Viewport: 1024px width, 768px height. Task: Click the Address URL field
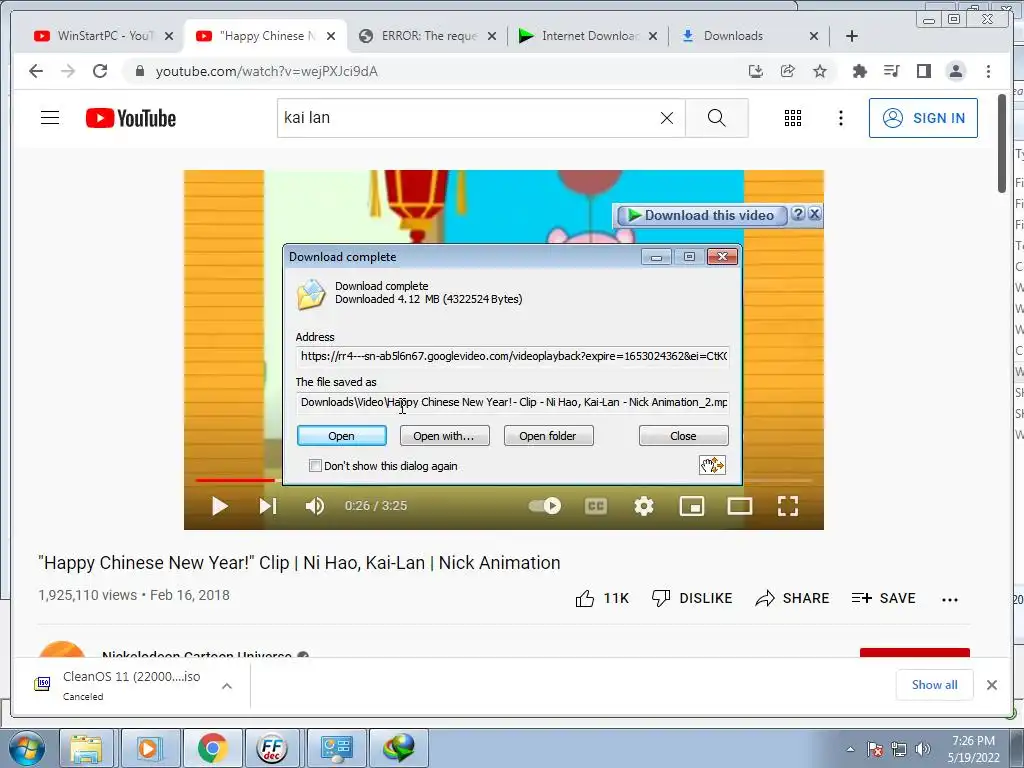click(513, 357)
